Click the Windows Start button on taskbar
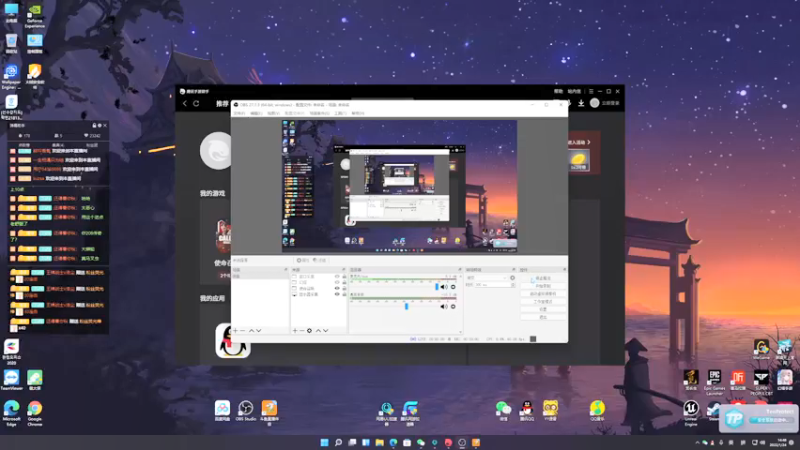Image resolution: width=800 pixels, height=450 pixels. tap(324, 442)
